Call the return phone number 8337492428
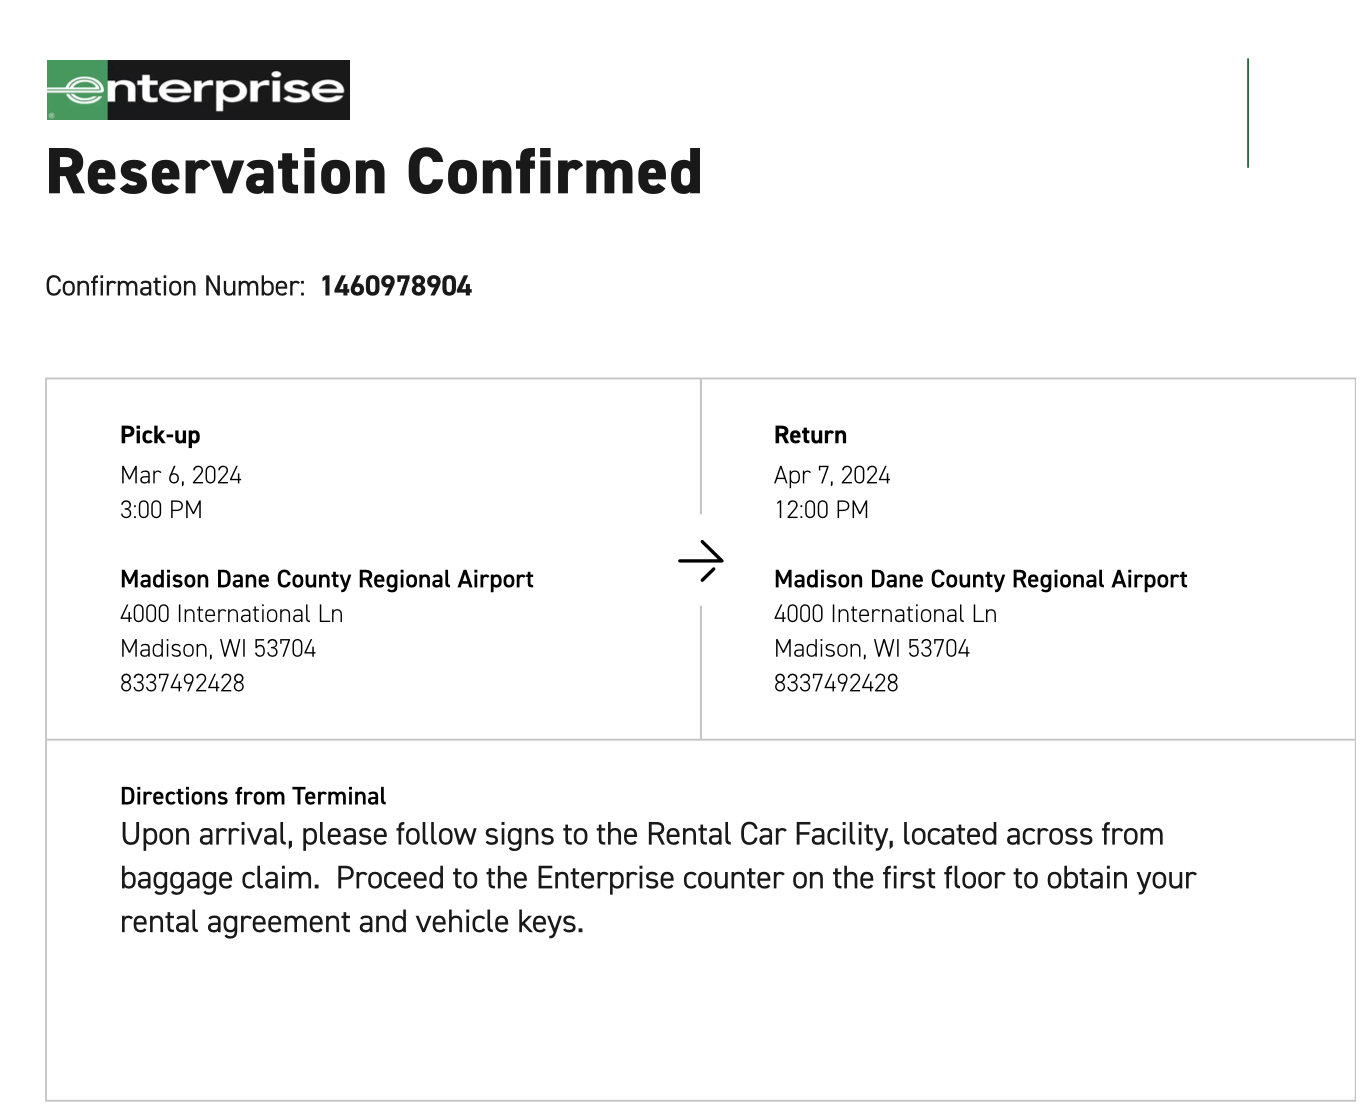 [836, 683]
